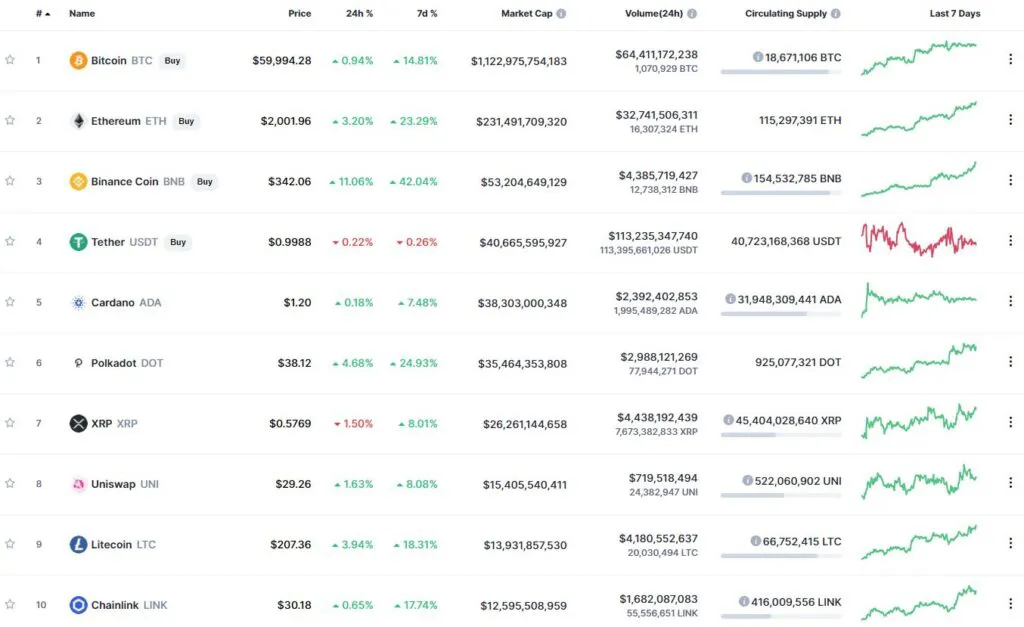The width and height of the screenshot is (1024, 627).
Task: Click the Chainlink logo icon
Action: pyautogui.click(x=78, y=605)
